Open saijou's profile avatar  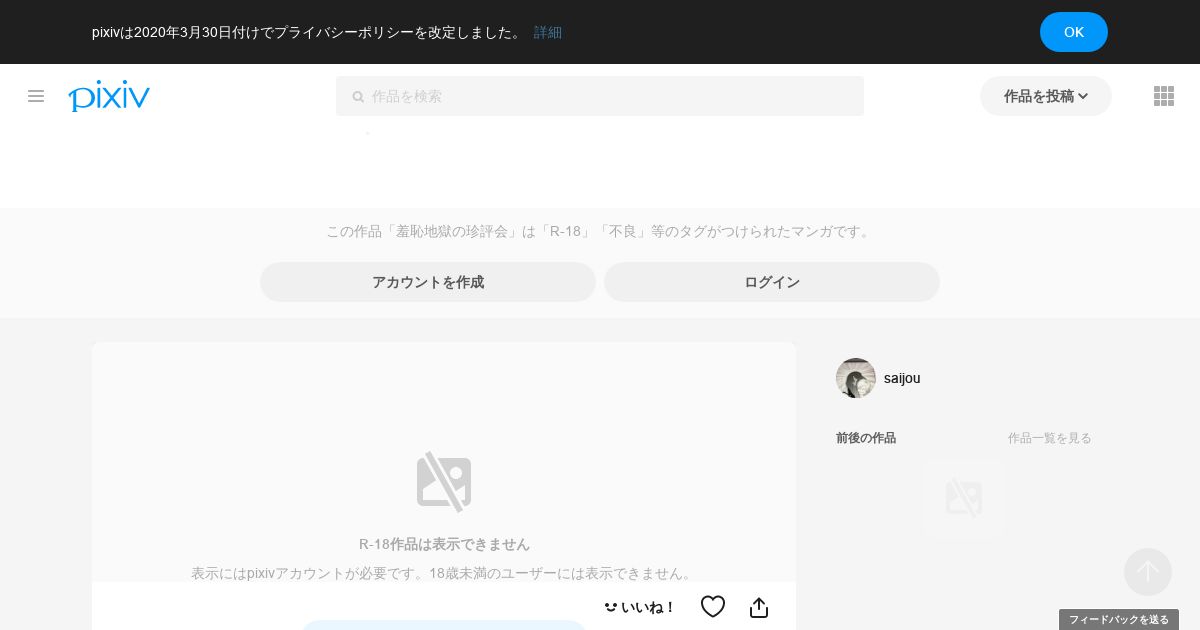(856, 378)
